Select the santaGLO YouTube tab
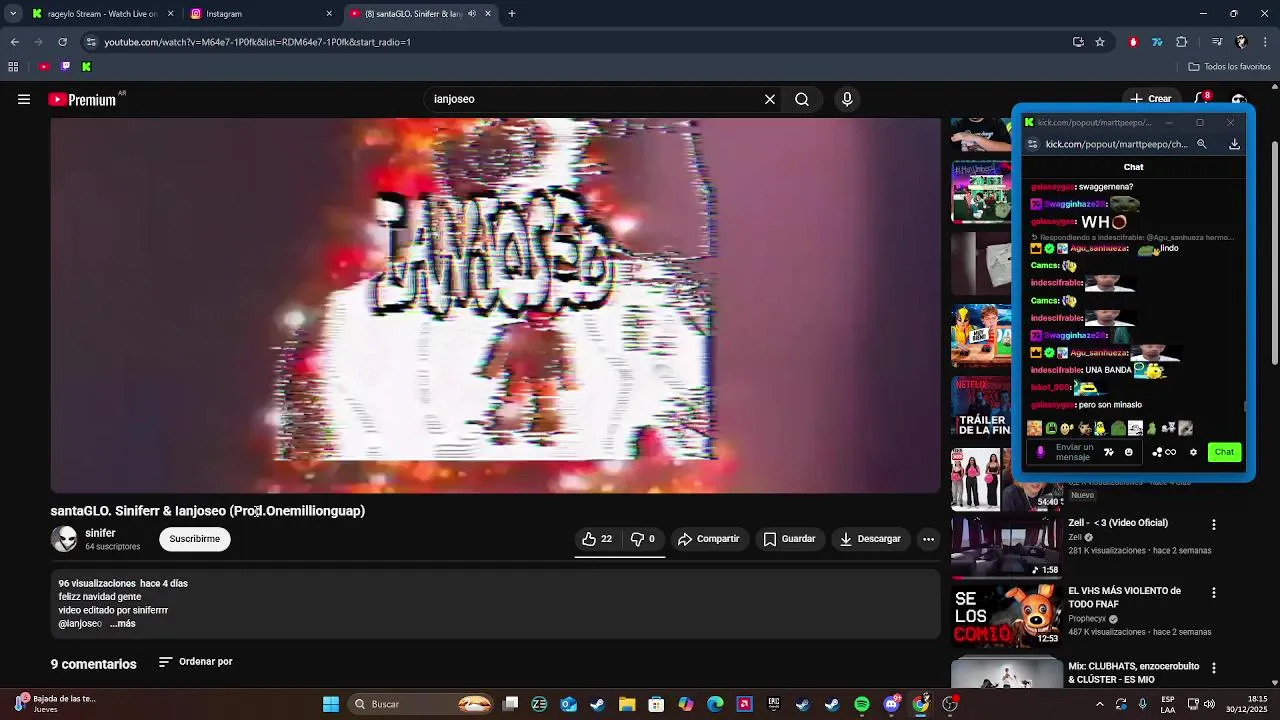 pyautogui.click(x=412, y=14)
